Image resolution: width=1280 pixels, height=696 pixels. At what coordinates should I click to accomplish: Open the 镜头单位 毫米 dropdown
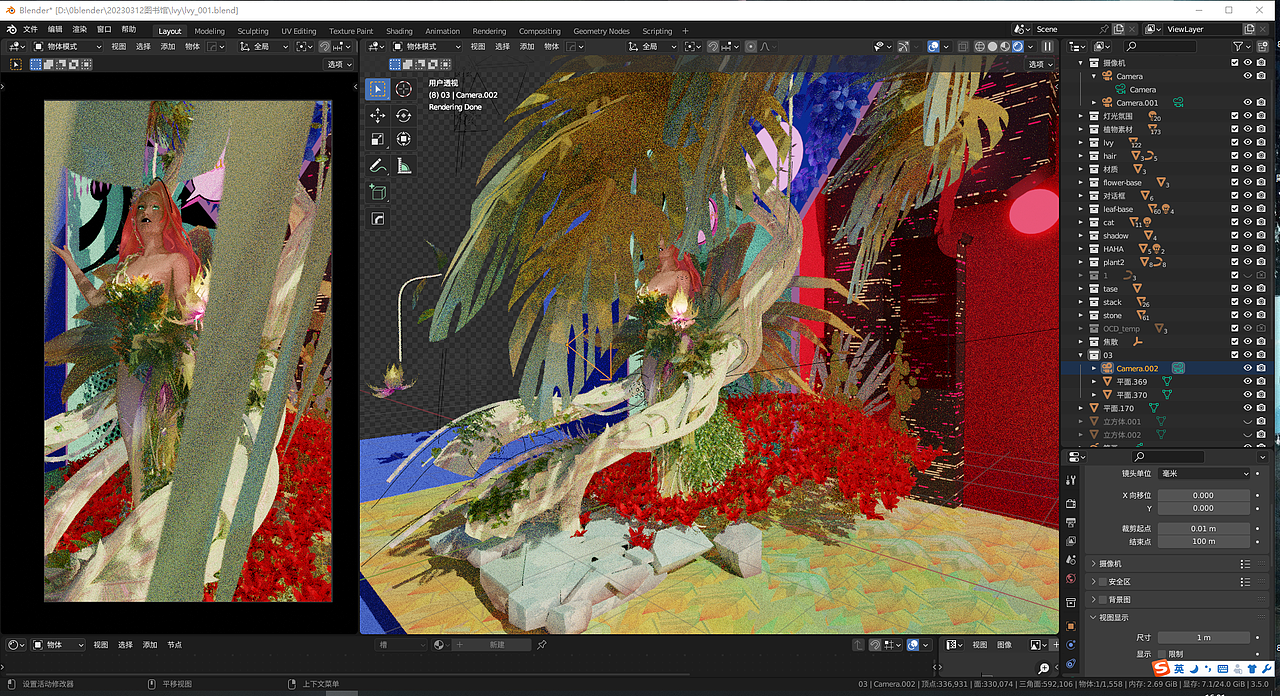pyautogui.click(x=1204, y=473)
